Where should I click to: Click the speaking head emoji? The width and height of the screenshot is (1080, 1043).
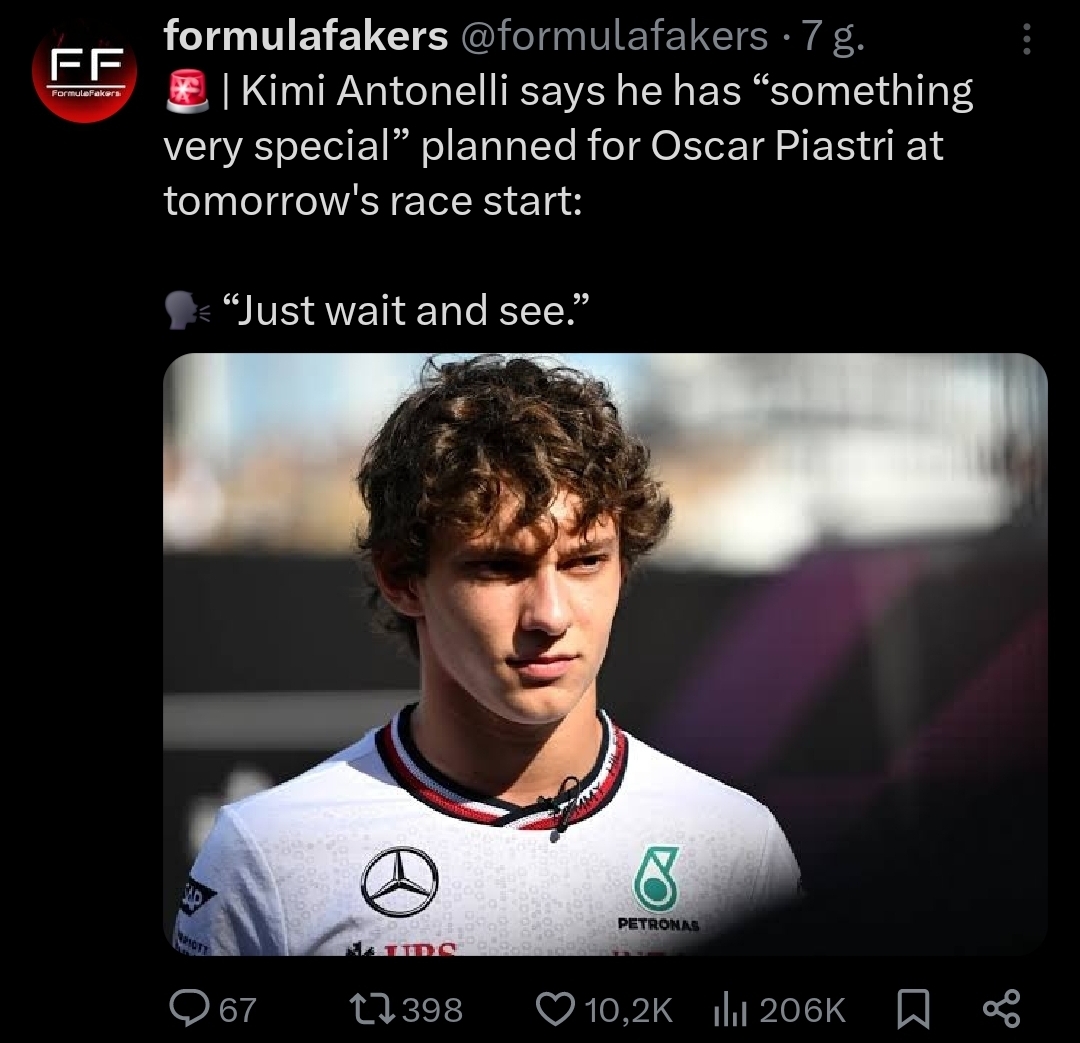pos(187,312)
